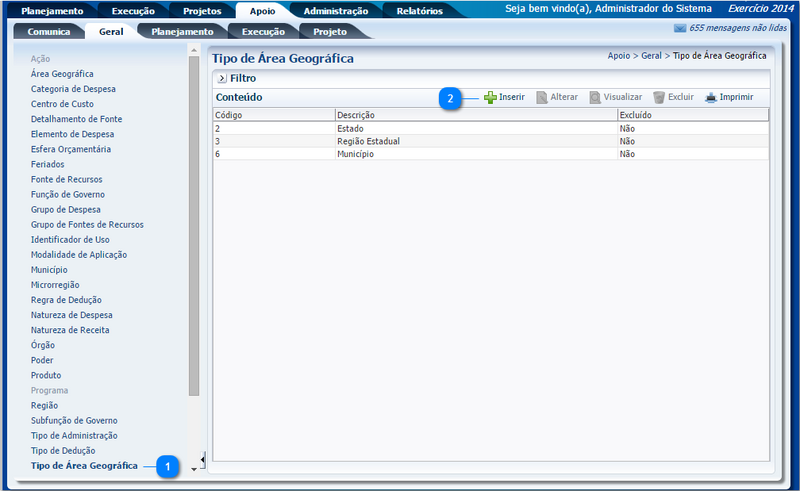Expand the Filtro panel arrow
Screen dimensions: 800x491
pos(221,77)
